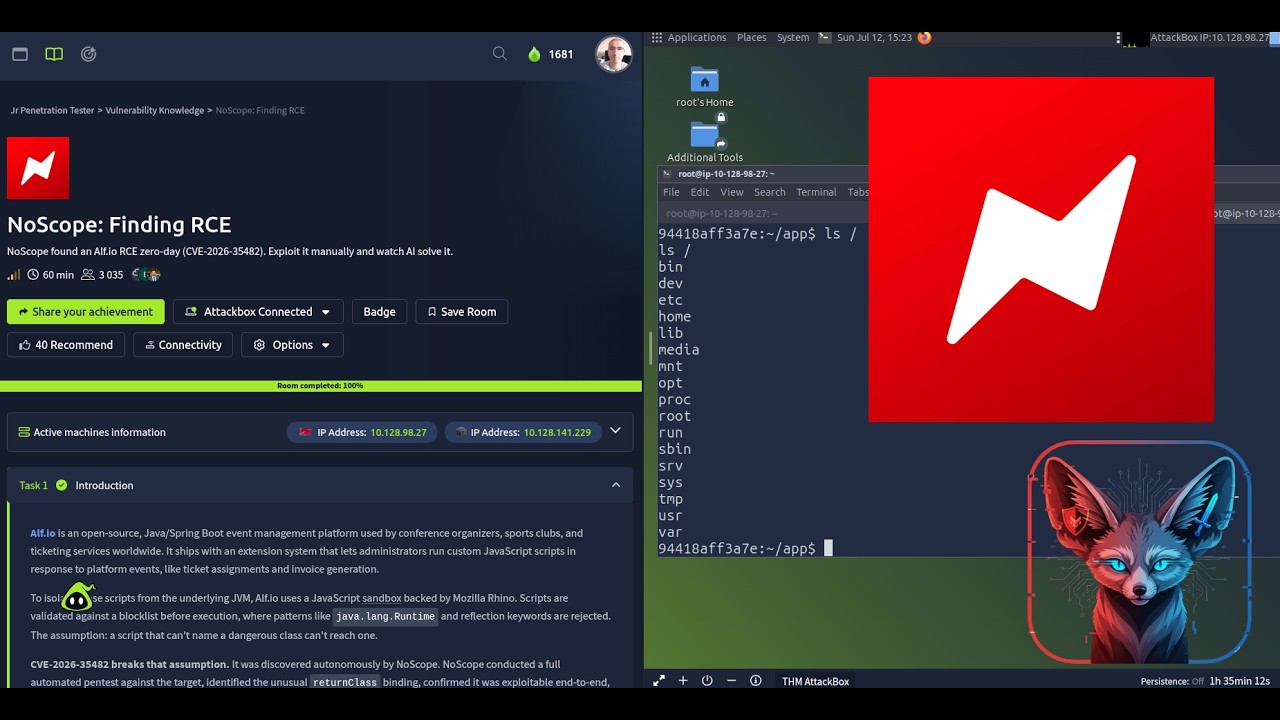This screenshot has height=720, width=1280.
Task: Toggle the Persistence Off setting
Action: coord(1172,682)
